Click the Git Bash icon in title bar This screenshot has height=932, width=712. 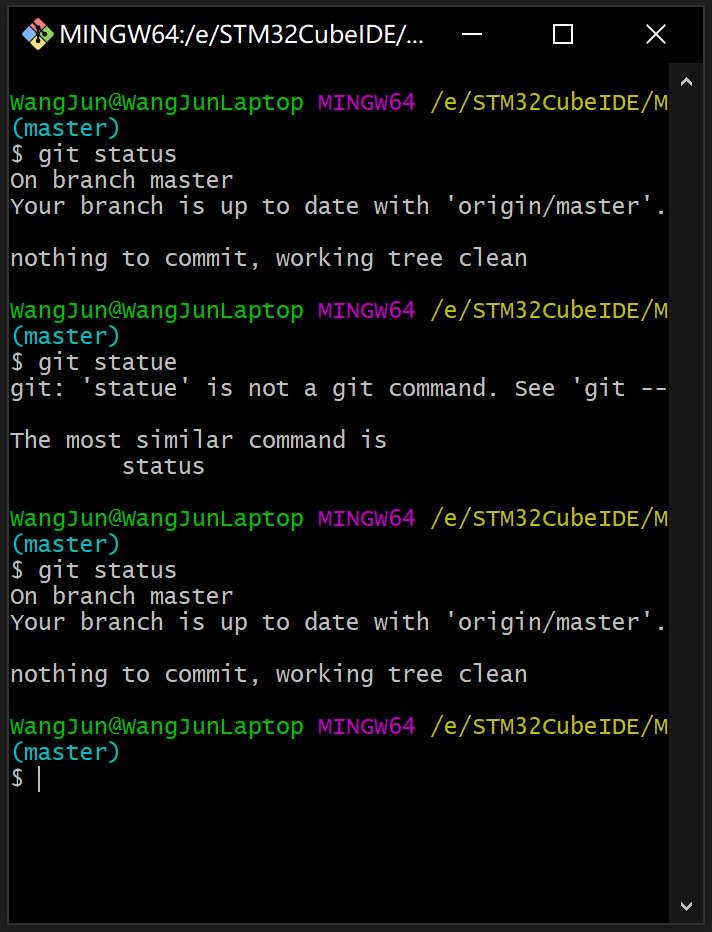tap(40, 33)
